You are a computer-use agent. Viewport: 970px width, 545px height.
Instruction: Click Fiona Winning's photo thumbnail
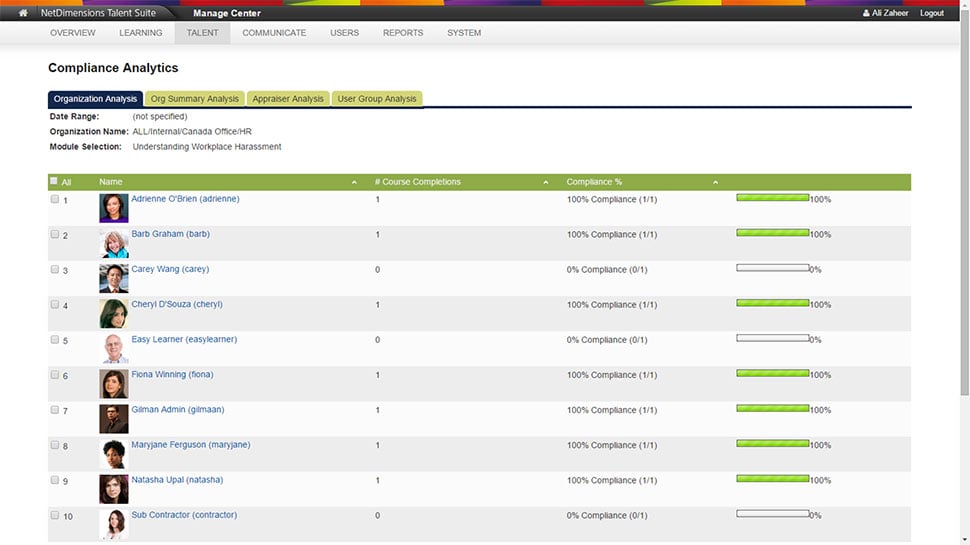coord(114,384)
